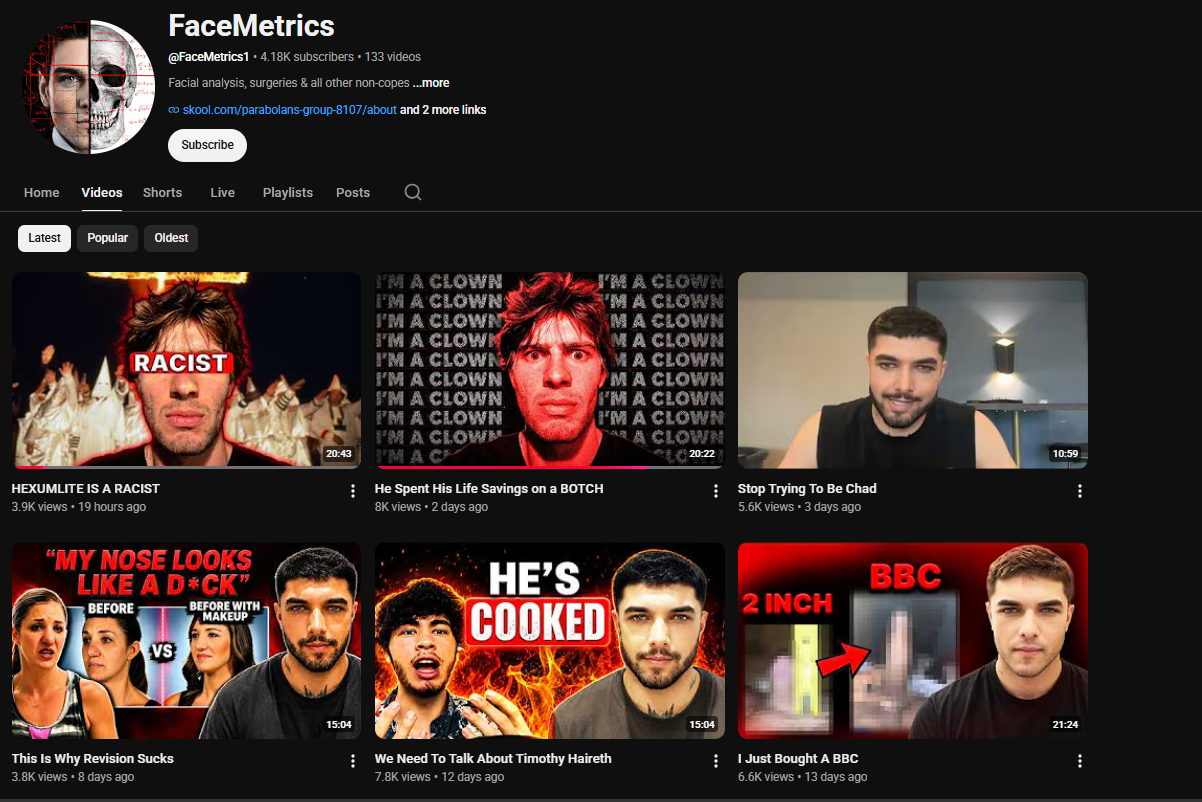Open the Live tab

(x=222, y=192)
